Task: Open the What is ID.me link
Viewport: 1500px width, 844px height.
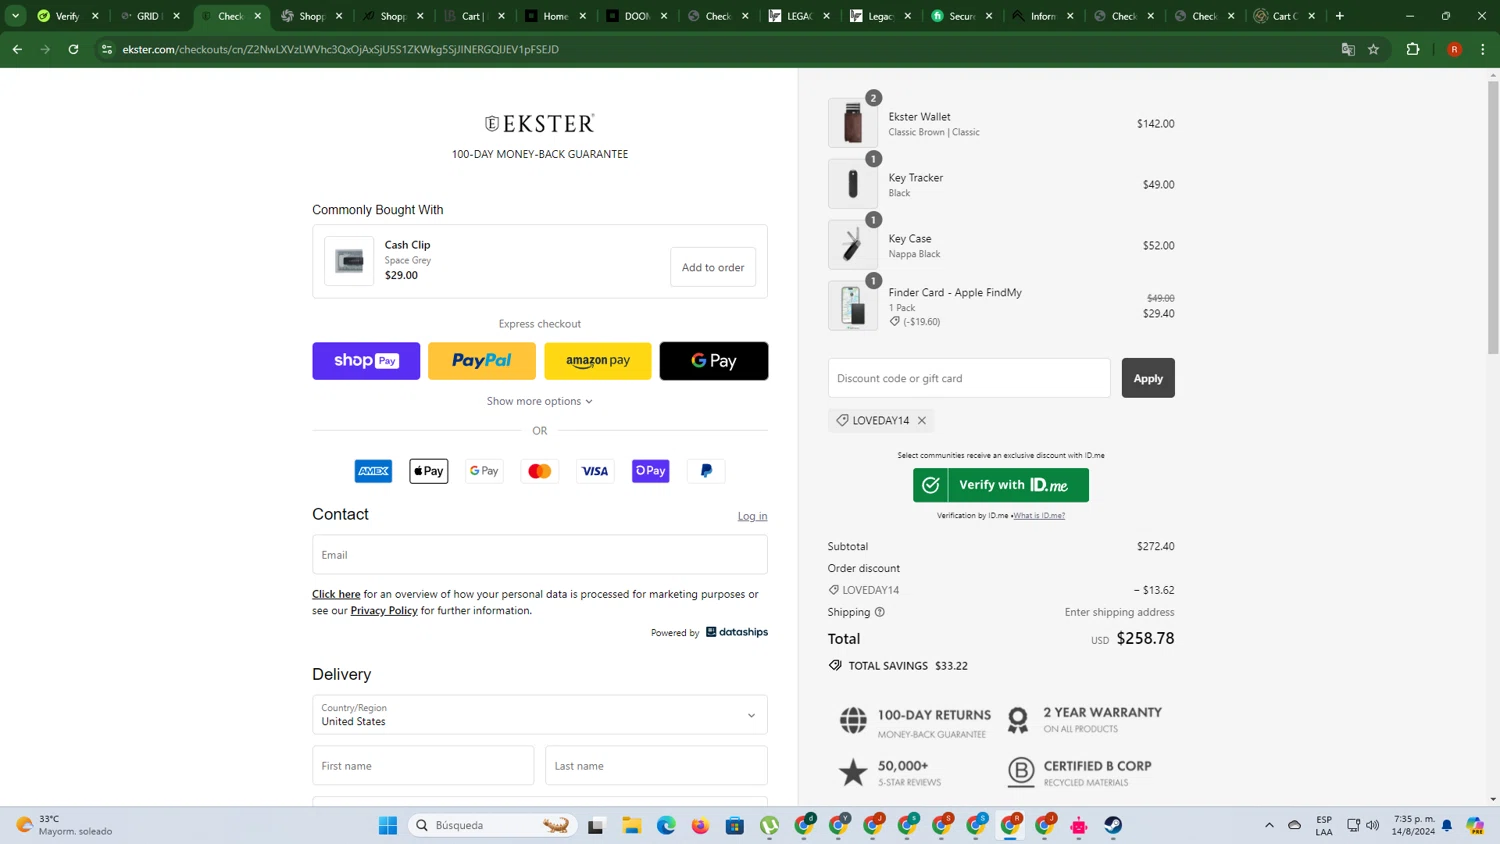Action: 1039,516
